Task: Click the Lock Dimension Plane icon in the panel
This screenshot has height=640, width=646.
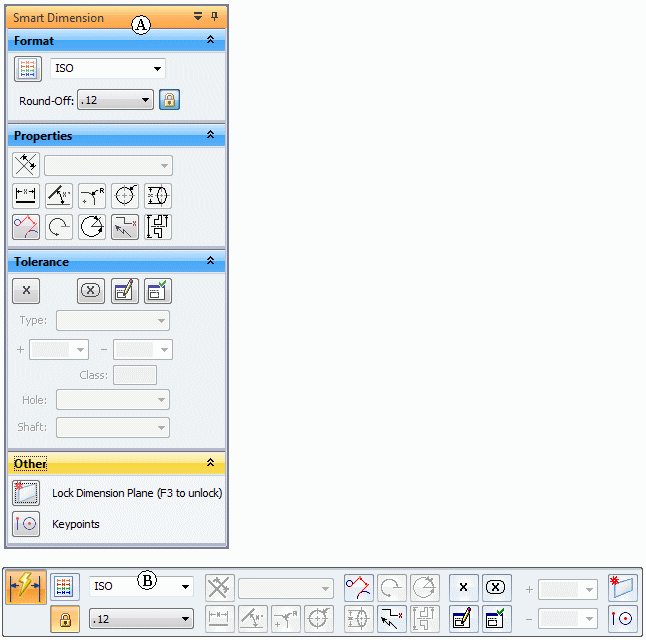Action: (x=26, y=493)
